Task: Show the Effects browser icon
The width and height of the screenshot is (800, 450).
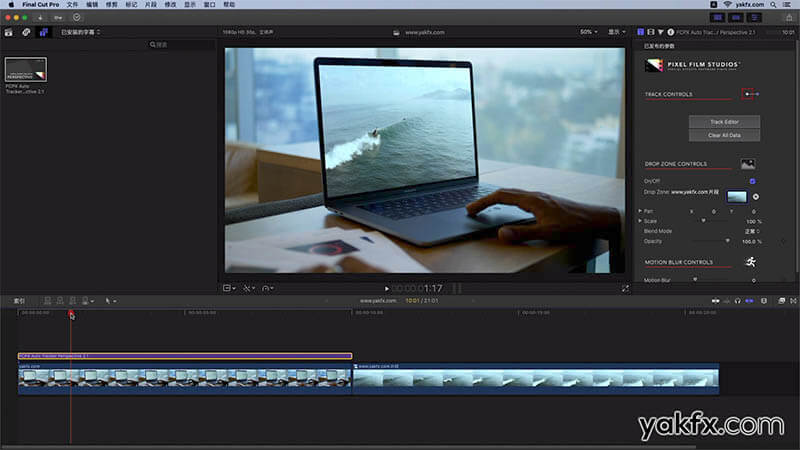Action: pyautogui.click(x=781, y=301)
